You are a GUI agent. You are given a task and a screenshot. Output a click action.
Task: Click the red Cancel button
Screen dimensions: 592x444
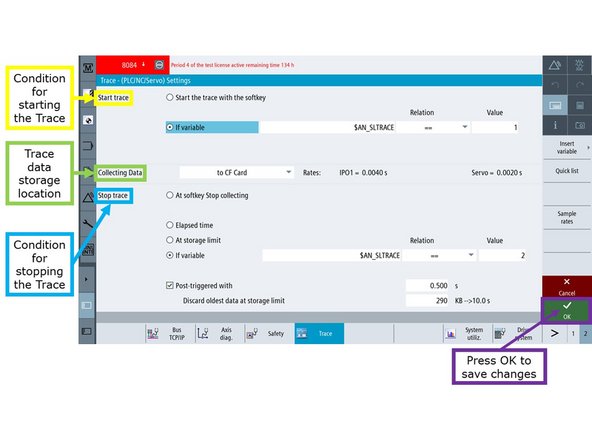tap(567, 286)
